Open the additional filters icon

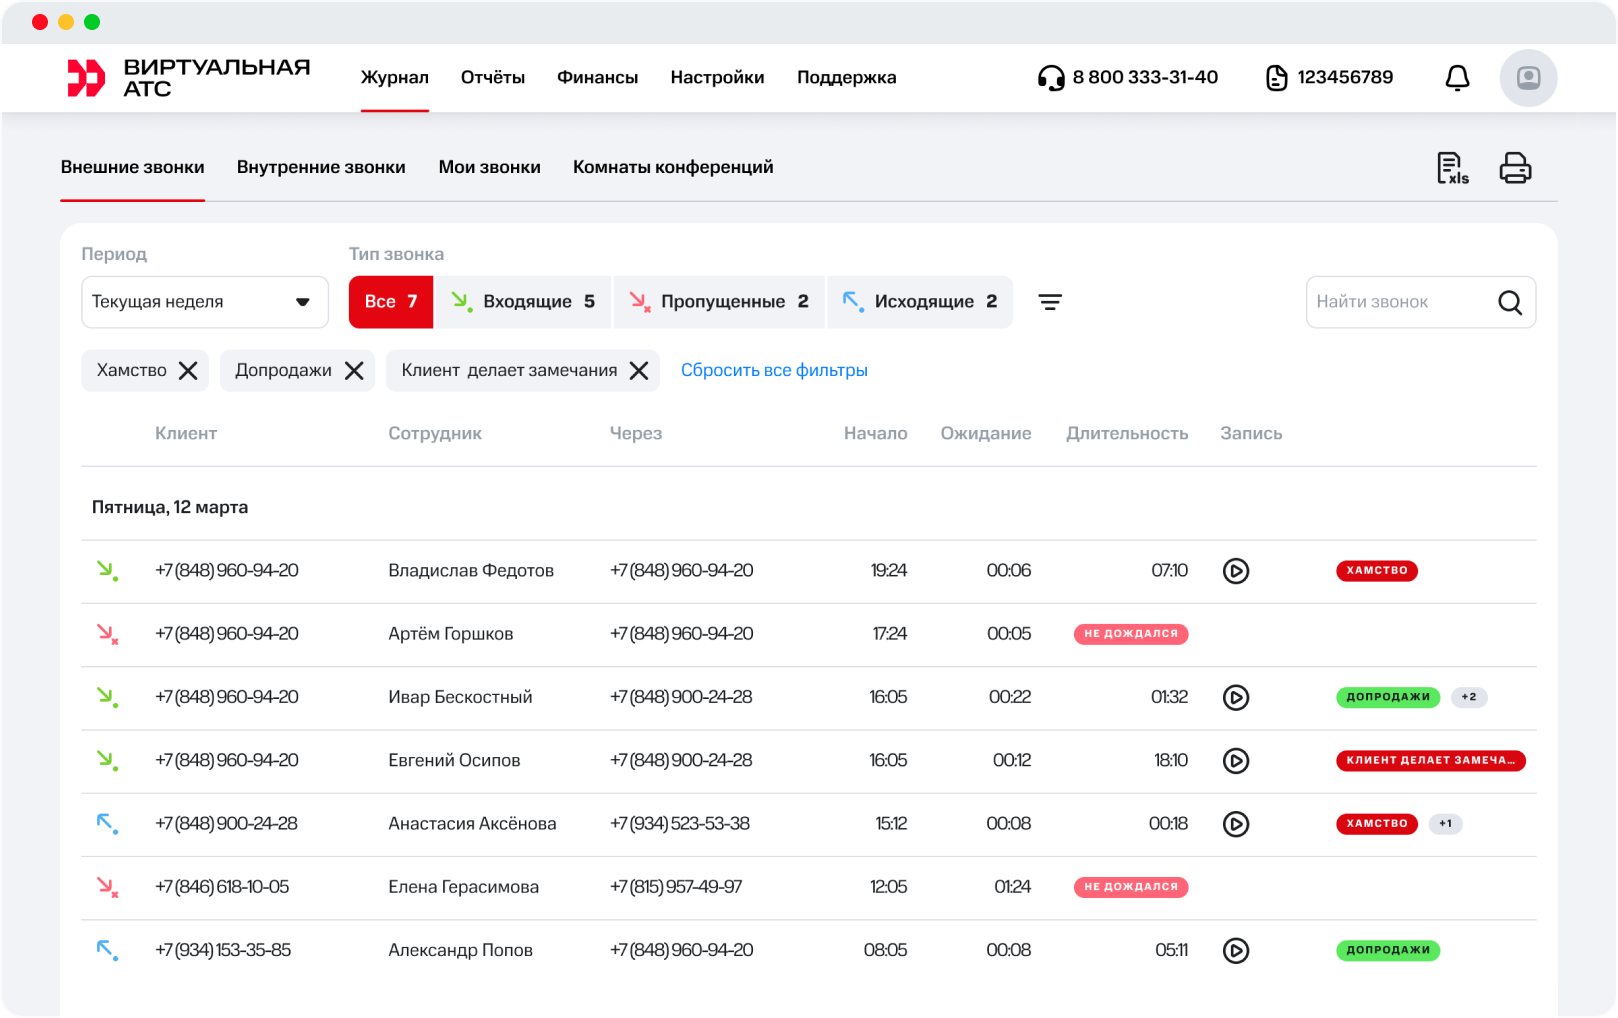pyautogui.click(x=1050, y=302)
